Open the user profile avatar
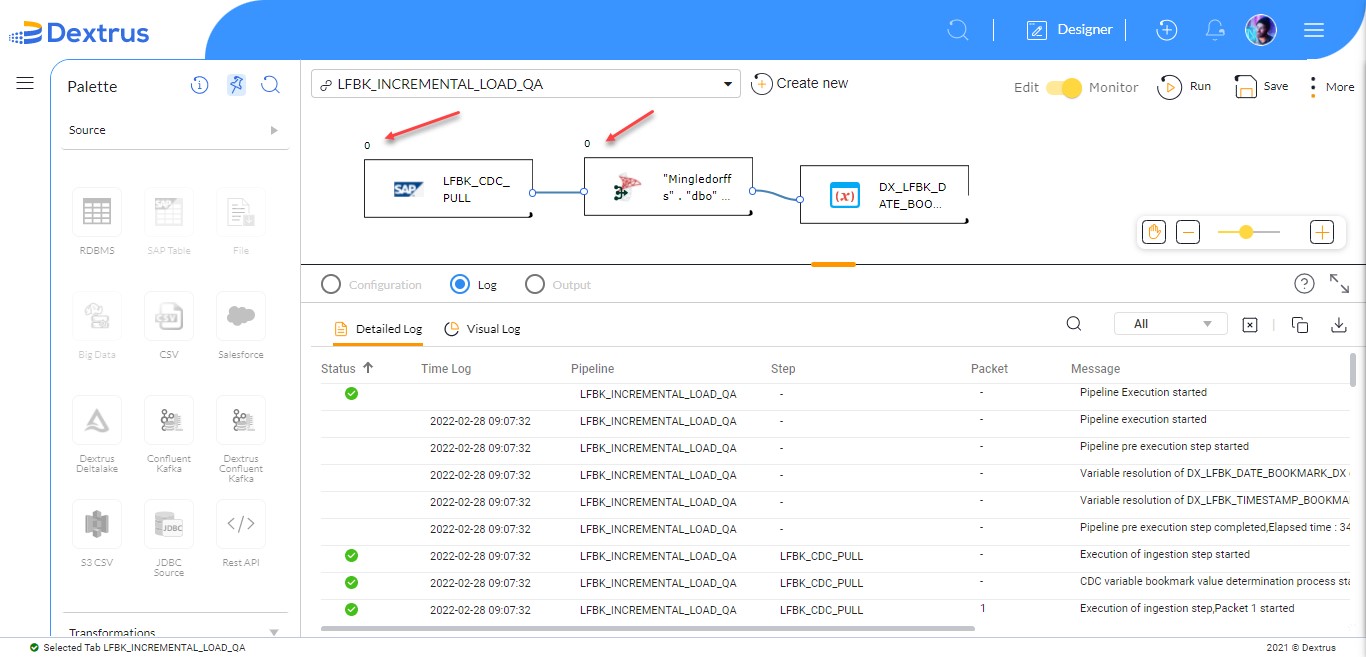Image resolution: width=1366 pixels, height=657 pixels. click(x=1260, y=30)
